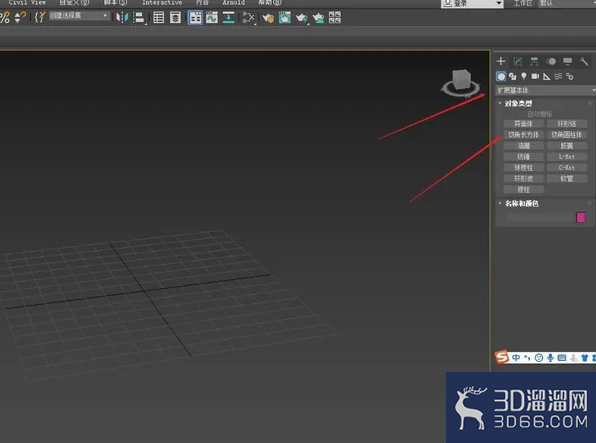Open the Civil View menu
This screenshot has width=596, height=443.
pos(27,2)
